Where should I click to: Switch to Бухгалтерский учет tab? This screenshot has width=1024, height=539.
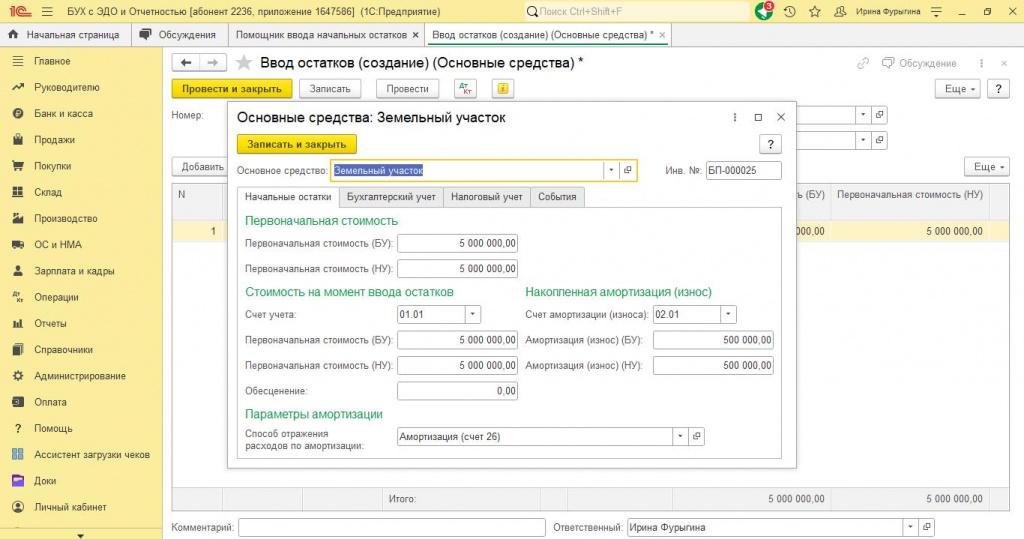pos(391,197)
